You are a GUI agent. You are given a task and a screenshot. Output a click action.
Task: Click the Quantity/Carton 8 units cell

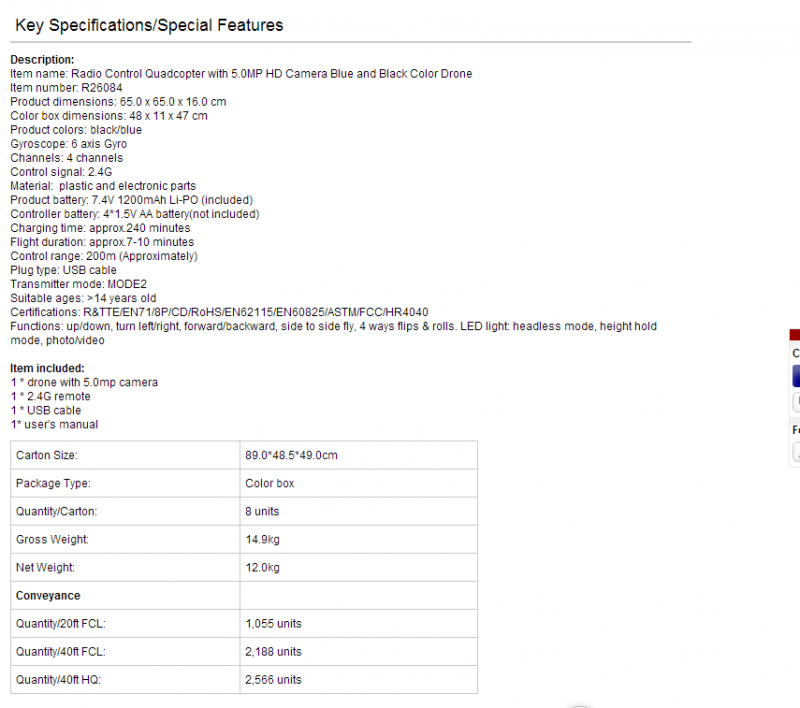[x=359, y=511]
